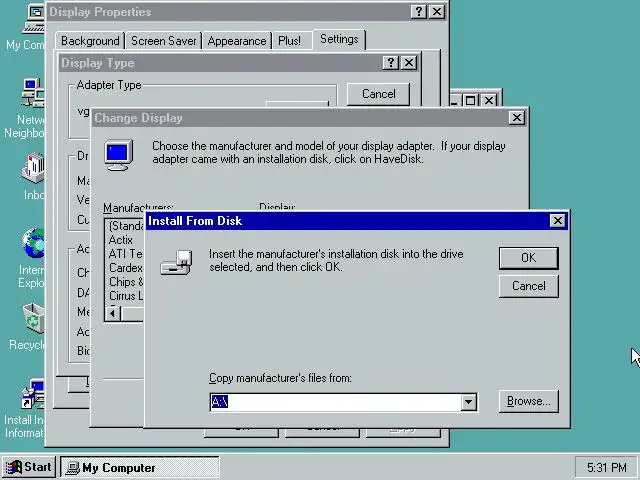Screen dimensions: 640x480
Task: Select Chips & Technologies in Manufacturers list
Action: pyautogui.click(x=126, y=282)
